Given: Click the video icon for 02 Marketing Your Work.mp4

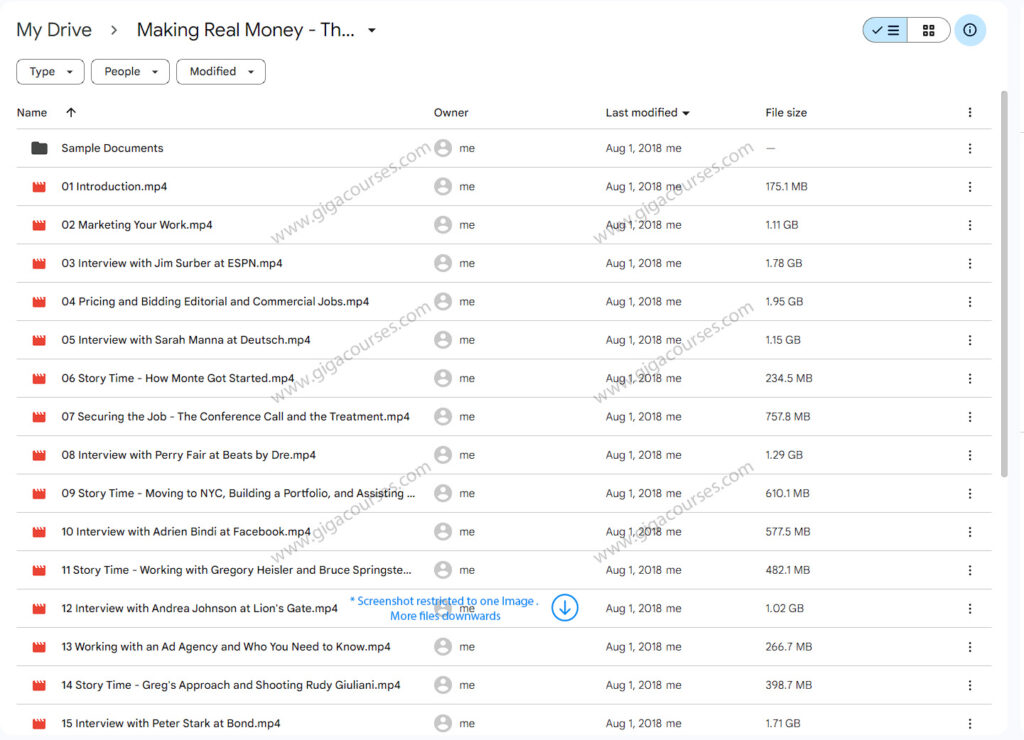Looking at the screenshot, I should [x=39, y=225].
